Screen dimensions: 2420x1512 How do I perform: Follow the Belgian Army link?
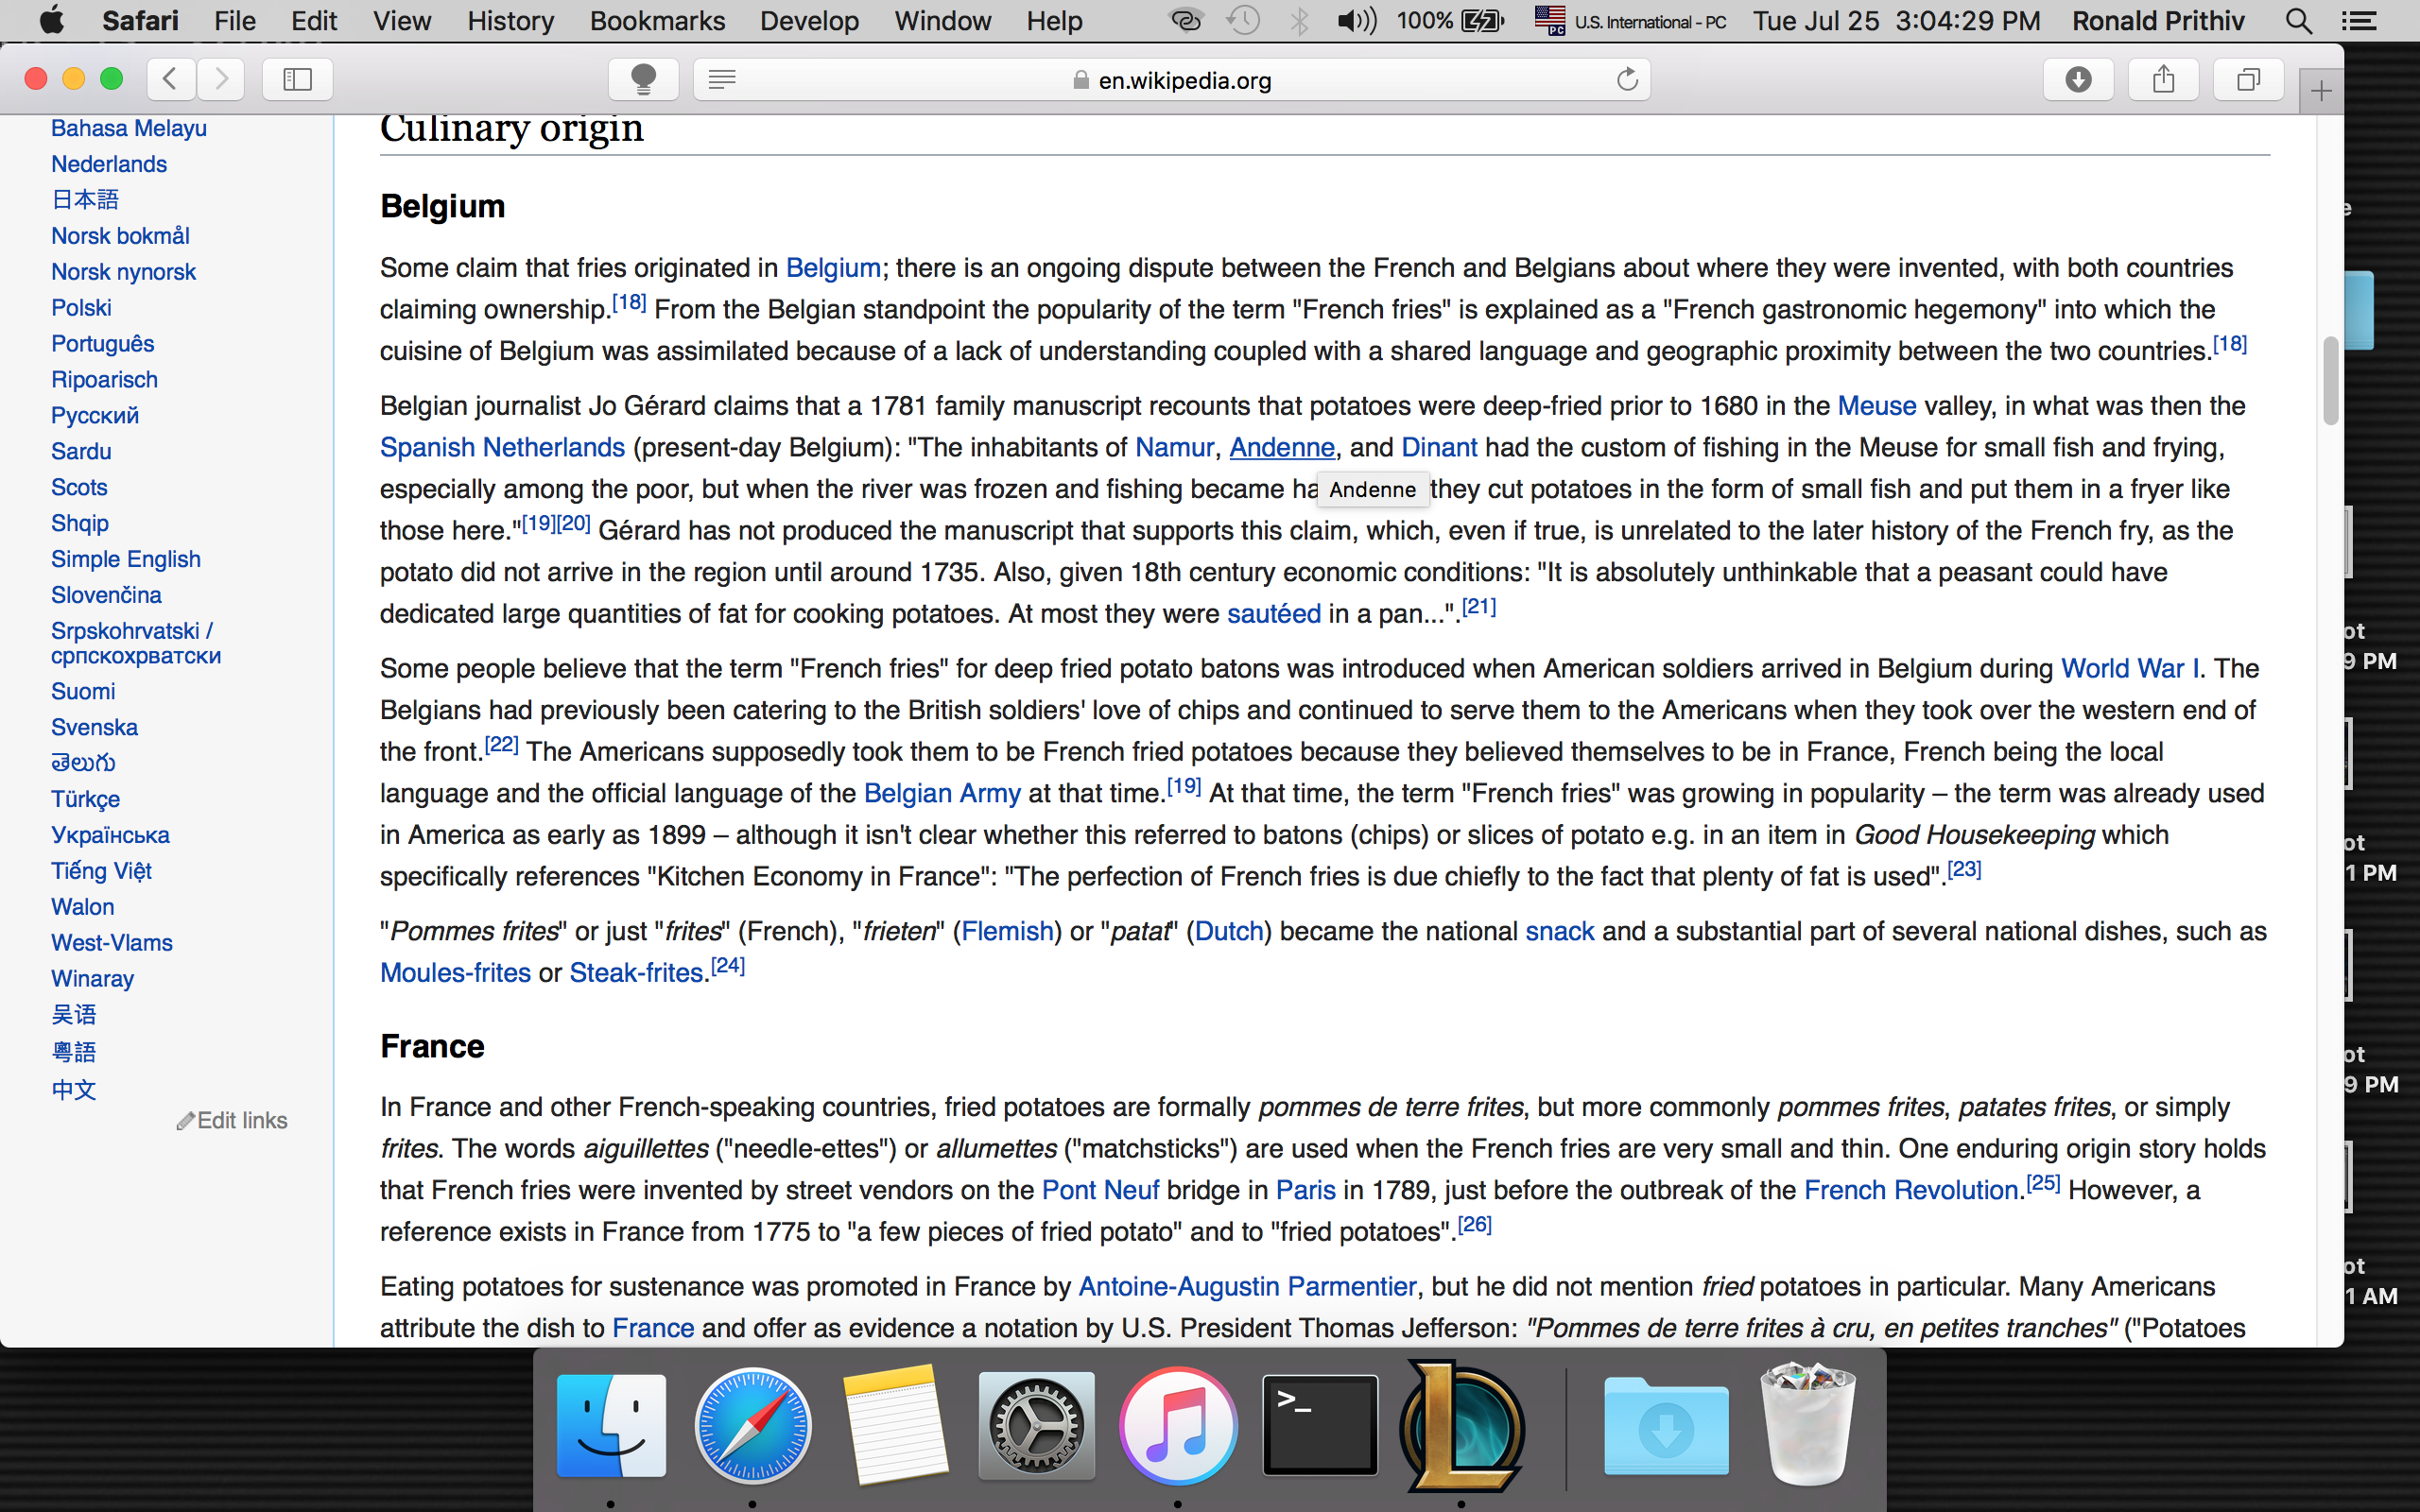[942, 793]
